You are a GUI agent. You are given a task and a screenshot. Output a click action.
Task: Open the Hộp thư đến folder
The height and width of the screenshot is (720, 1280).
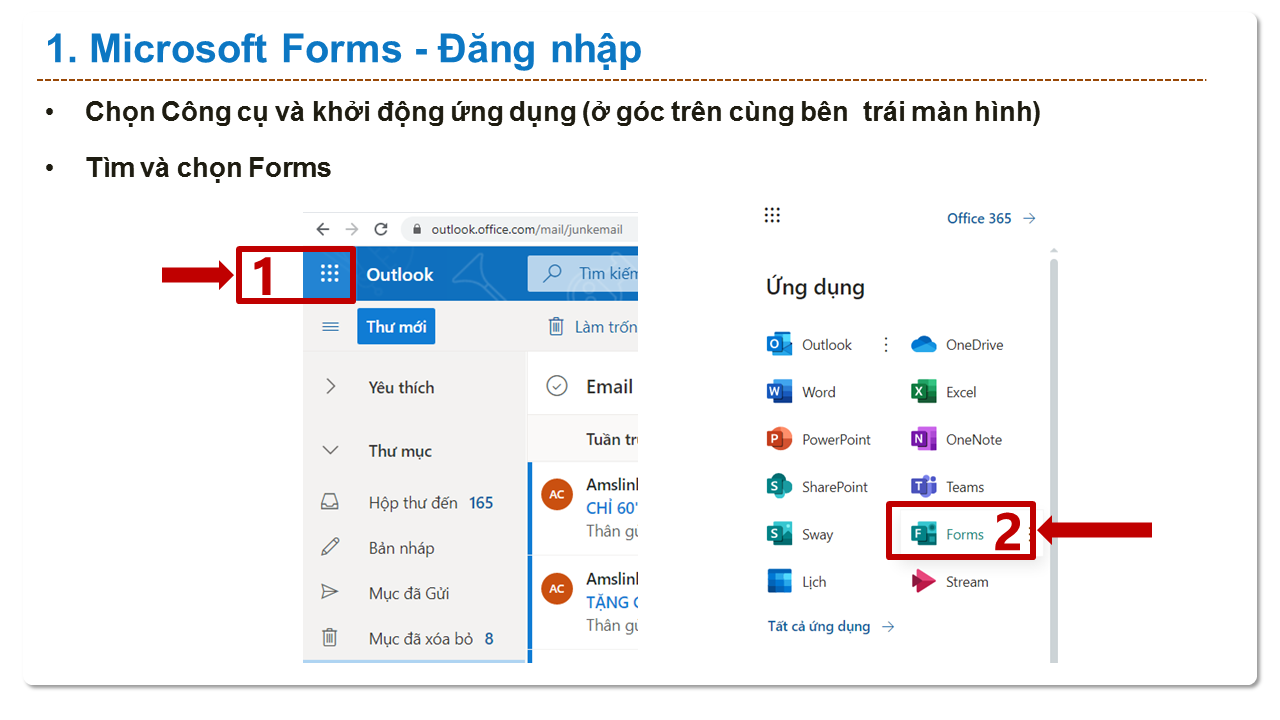tap(412, 503)
